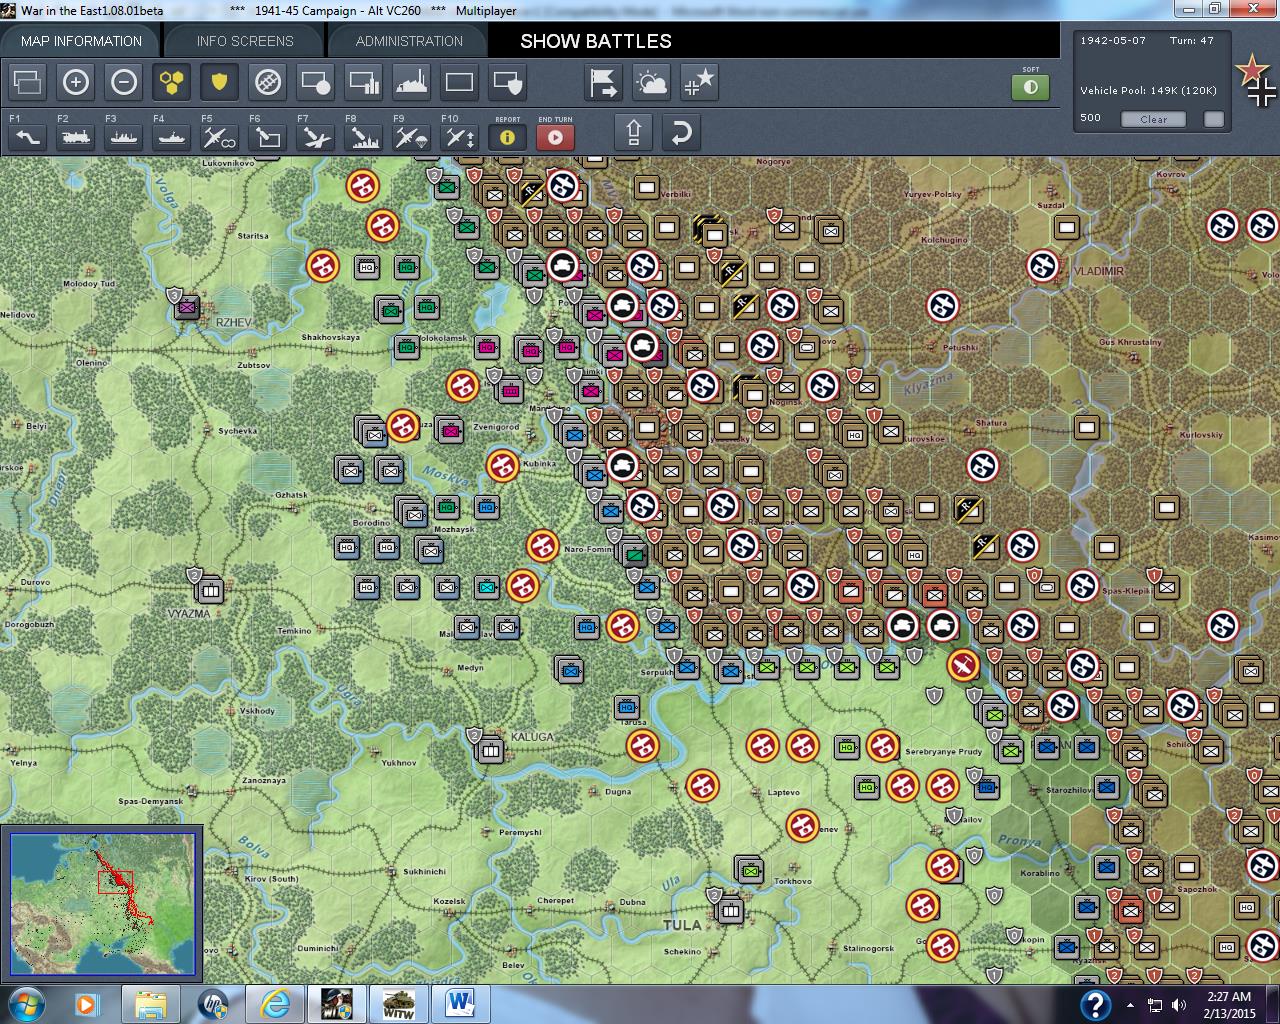Click the Clear button
This screenshot has height=1024, width=1280.
click(1153, 119)
